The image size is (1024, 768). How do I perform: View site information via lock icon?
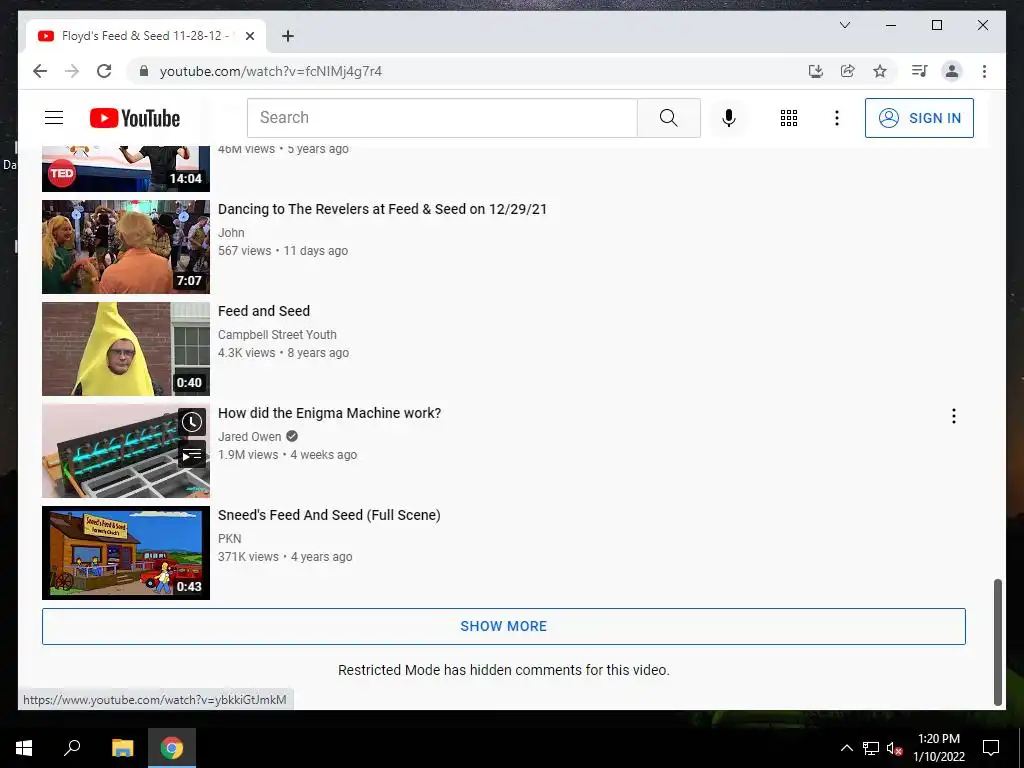coord(144,71)
